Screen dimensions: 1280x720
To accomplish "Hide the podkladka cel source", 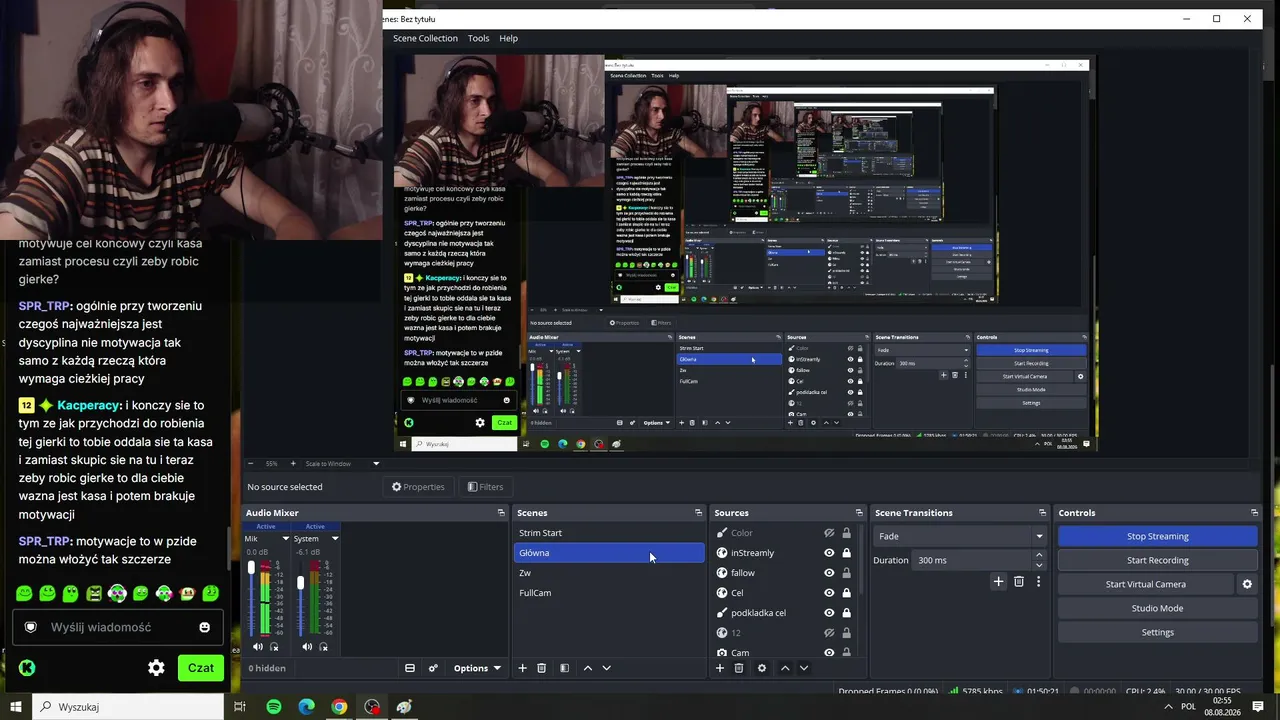I will [829, 613].
